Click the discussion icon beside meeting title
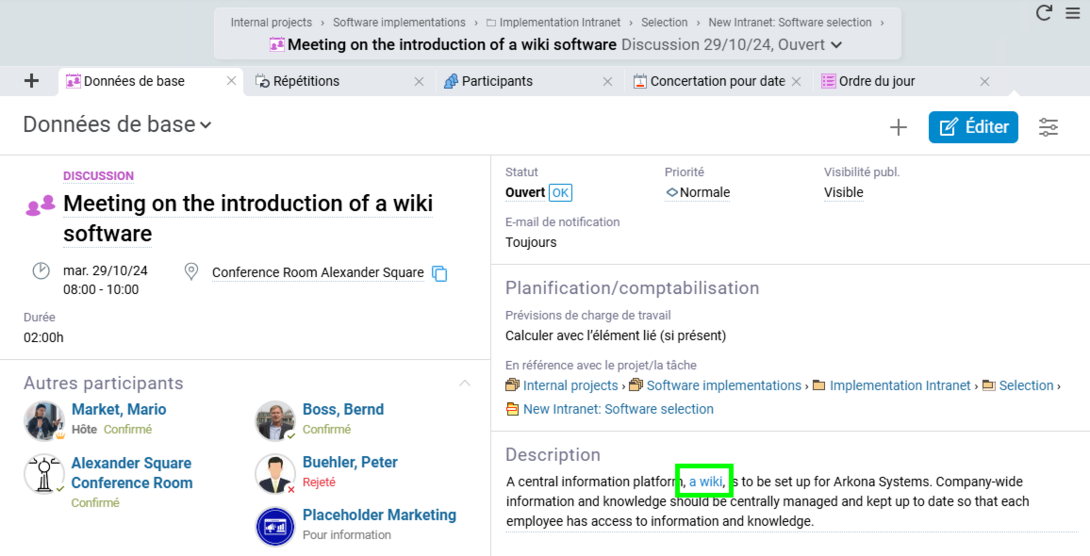 click(x=40, y=205)
